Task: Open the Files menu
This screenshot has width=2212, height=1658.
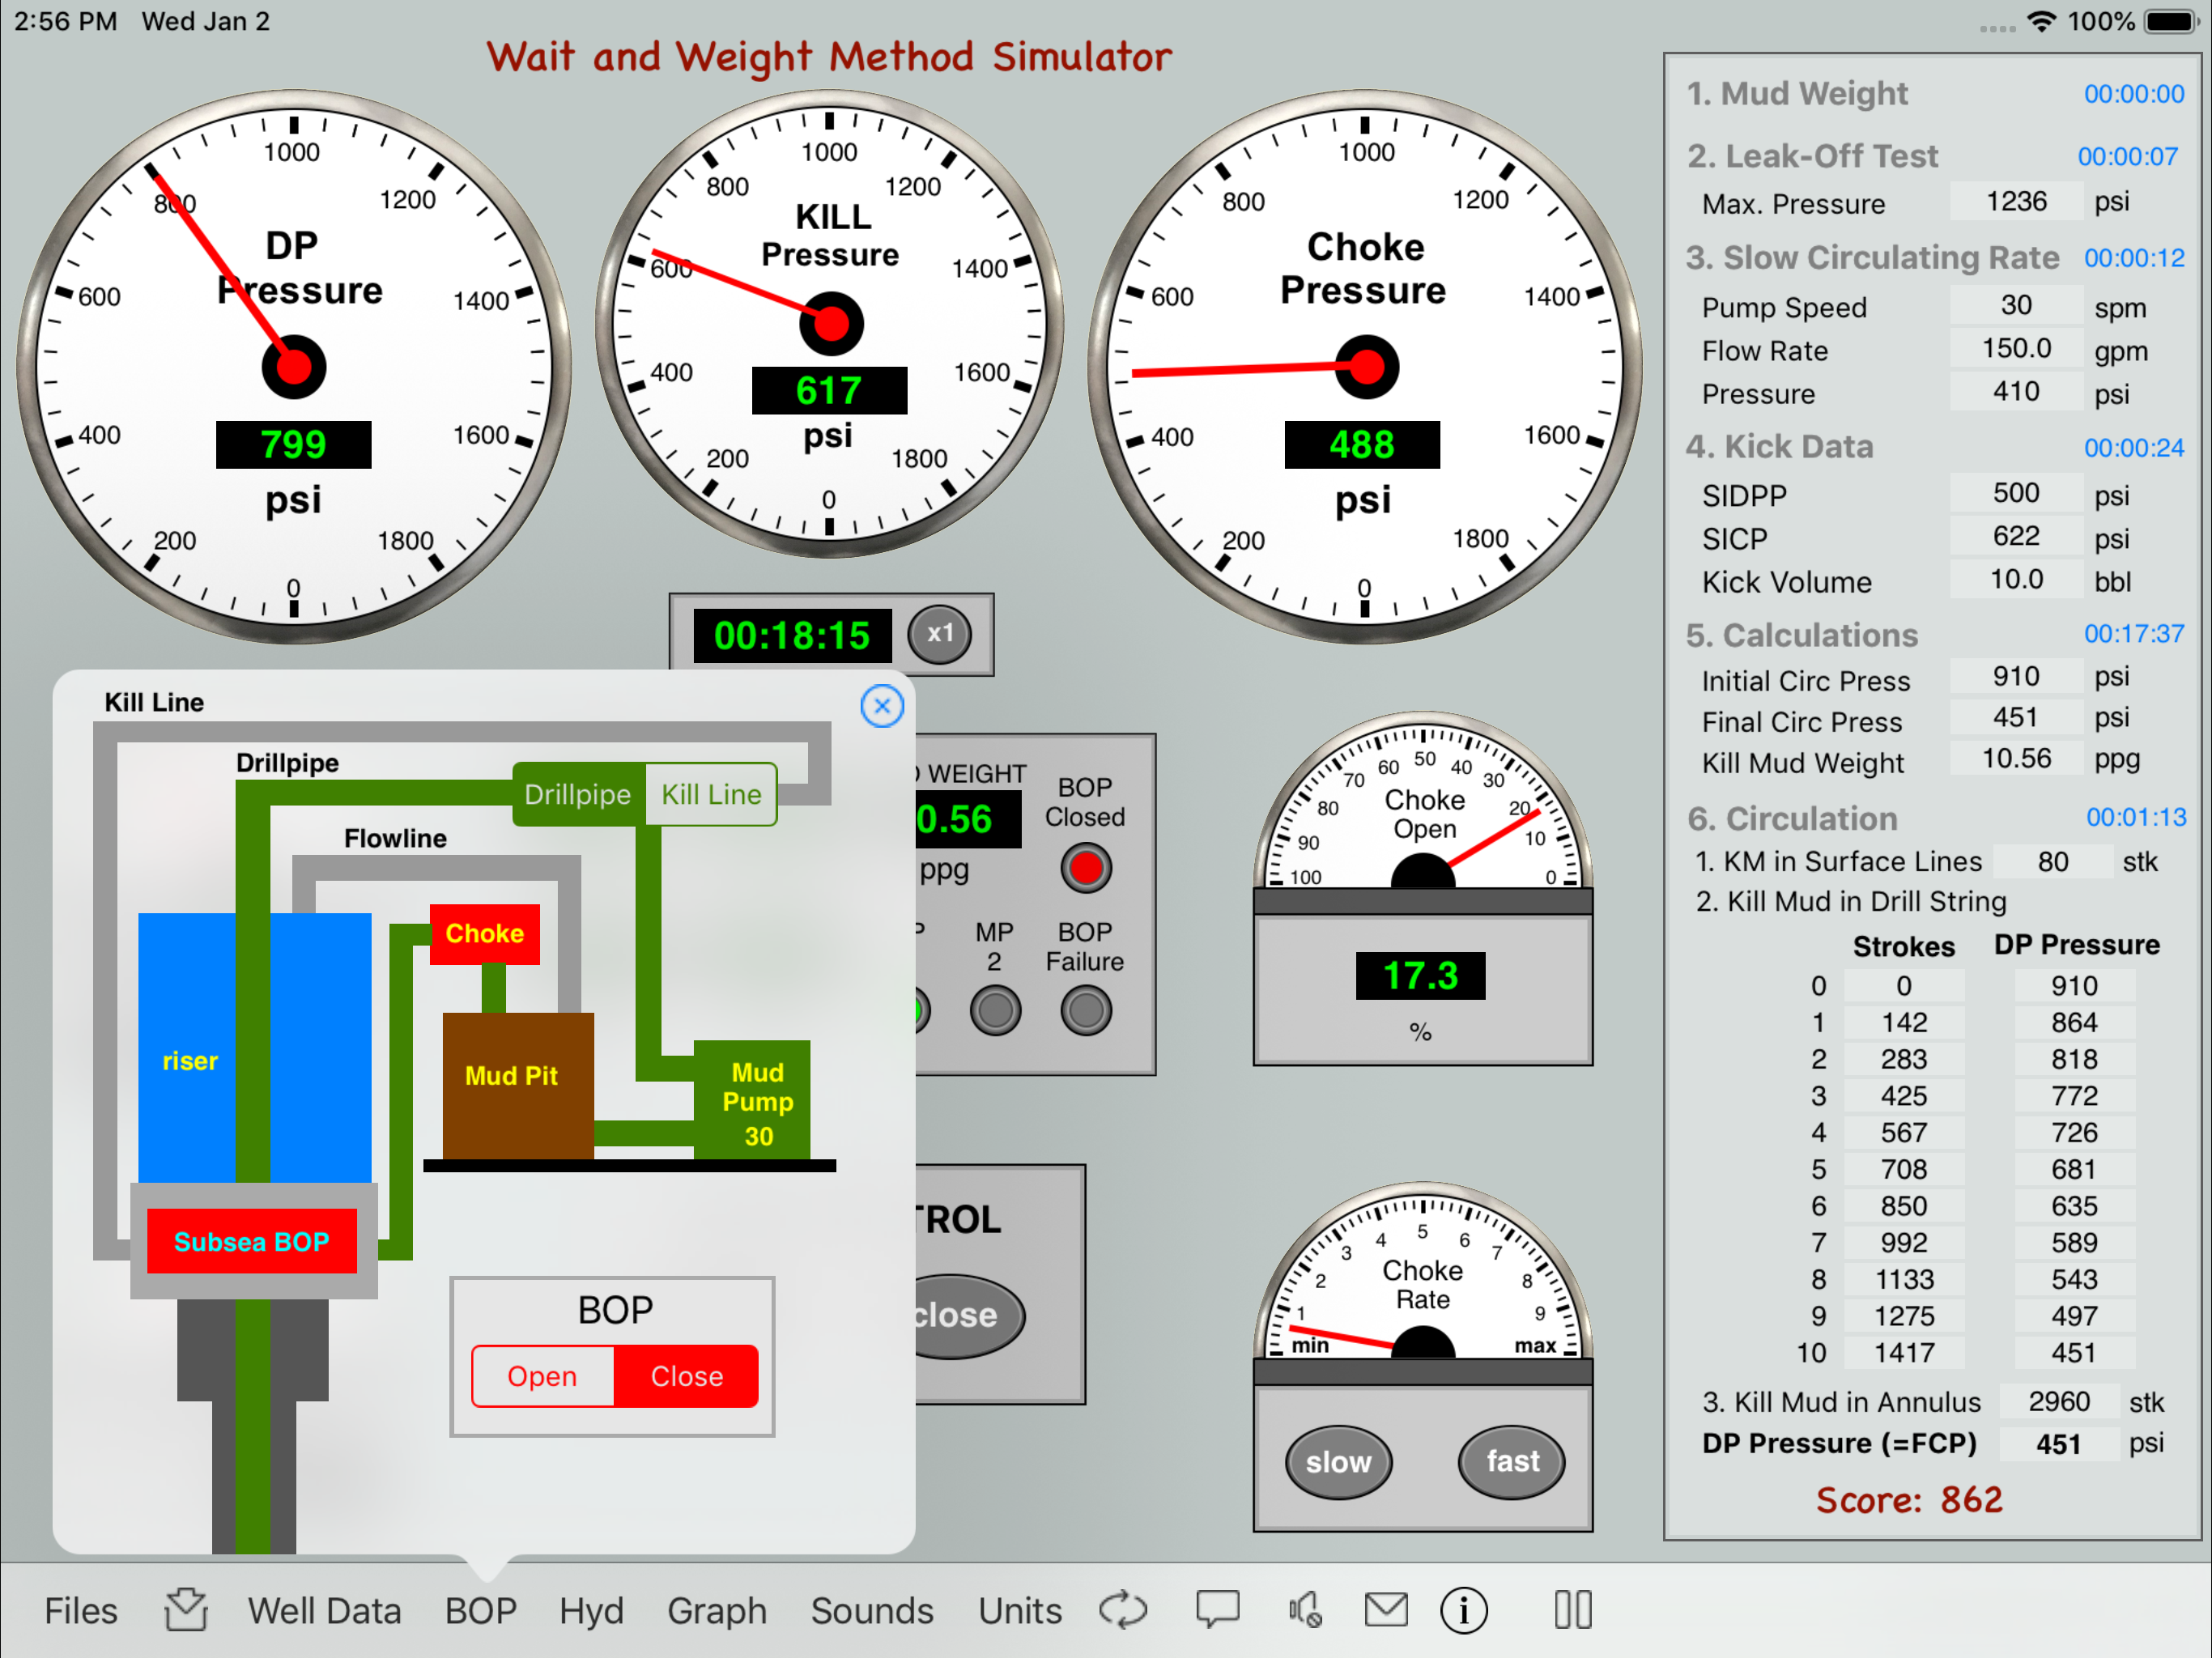Action: click(x=81, y=1610)
